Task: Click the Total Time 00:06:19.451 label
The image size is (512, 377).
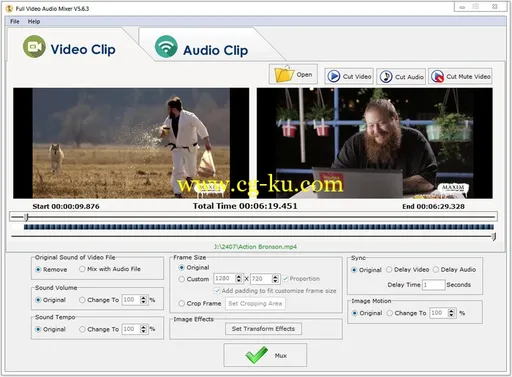Action: pos(245,206)
